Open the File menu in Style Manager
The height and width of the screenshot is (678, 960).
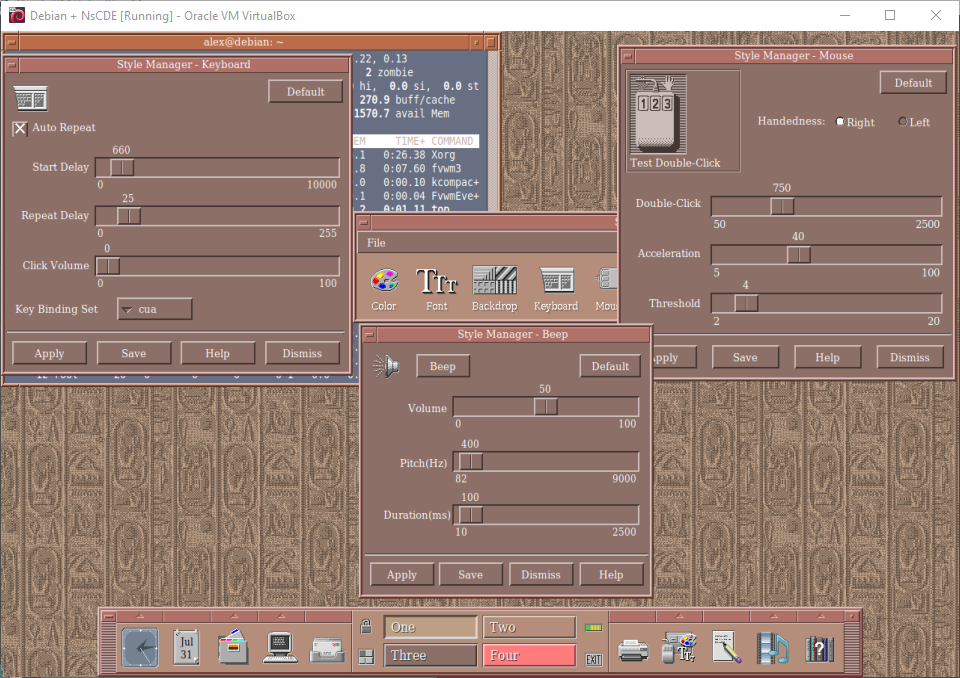(376, 243)
